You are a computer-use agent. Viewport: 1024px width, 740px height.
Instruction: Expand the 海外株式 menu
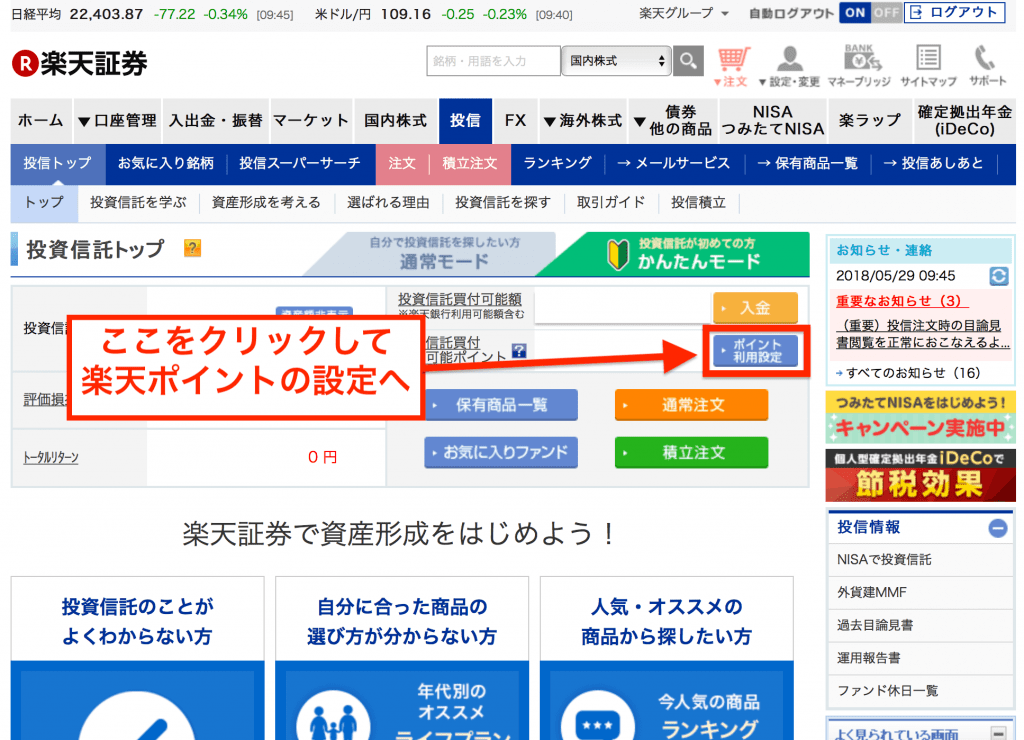583,121
